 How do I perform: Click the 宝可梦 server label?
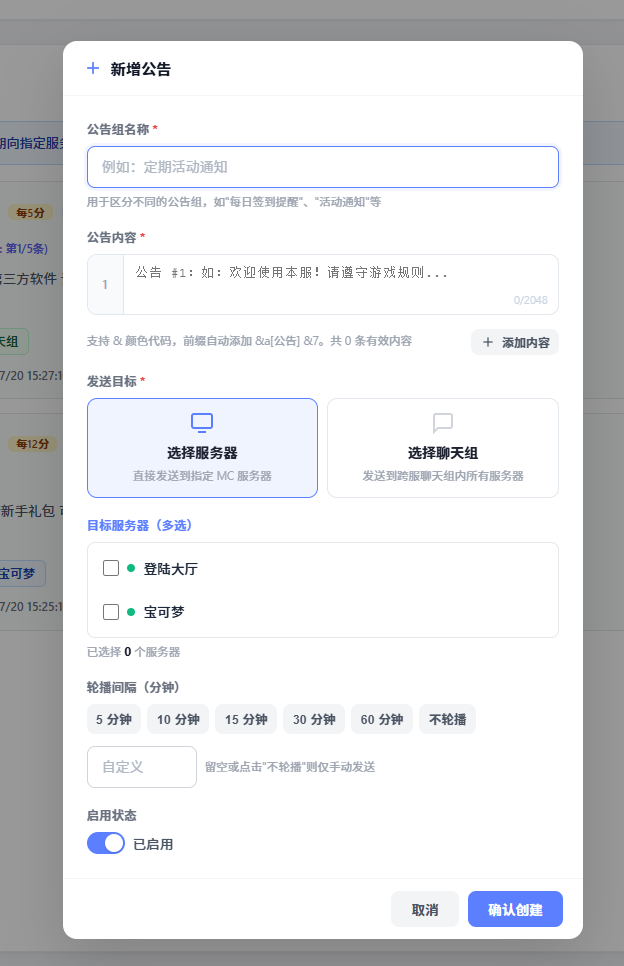click(164, 612)
